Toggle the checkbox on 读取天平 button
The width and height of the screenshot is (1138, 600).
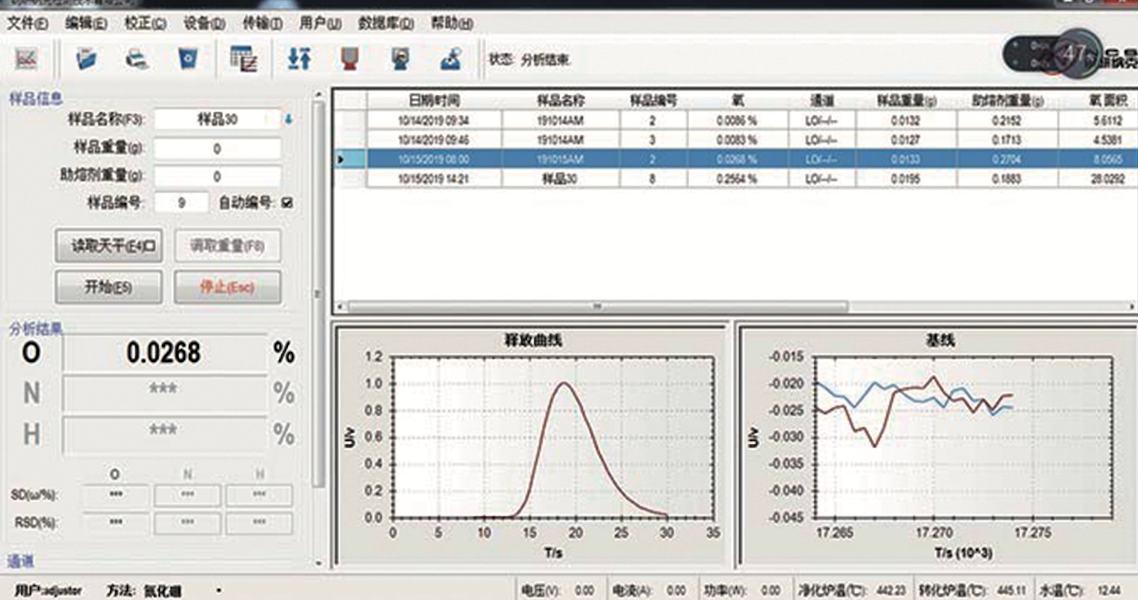tap(150, 246)
